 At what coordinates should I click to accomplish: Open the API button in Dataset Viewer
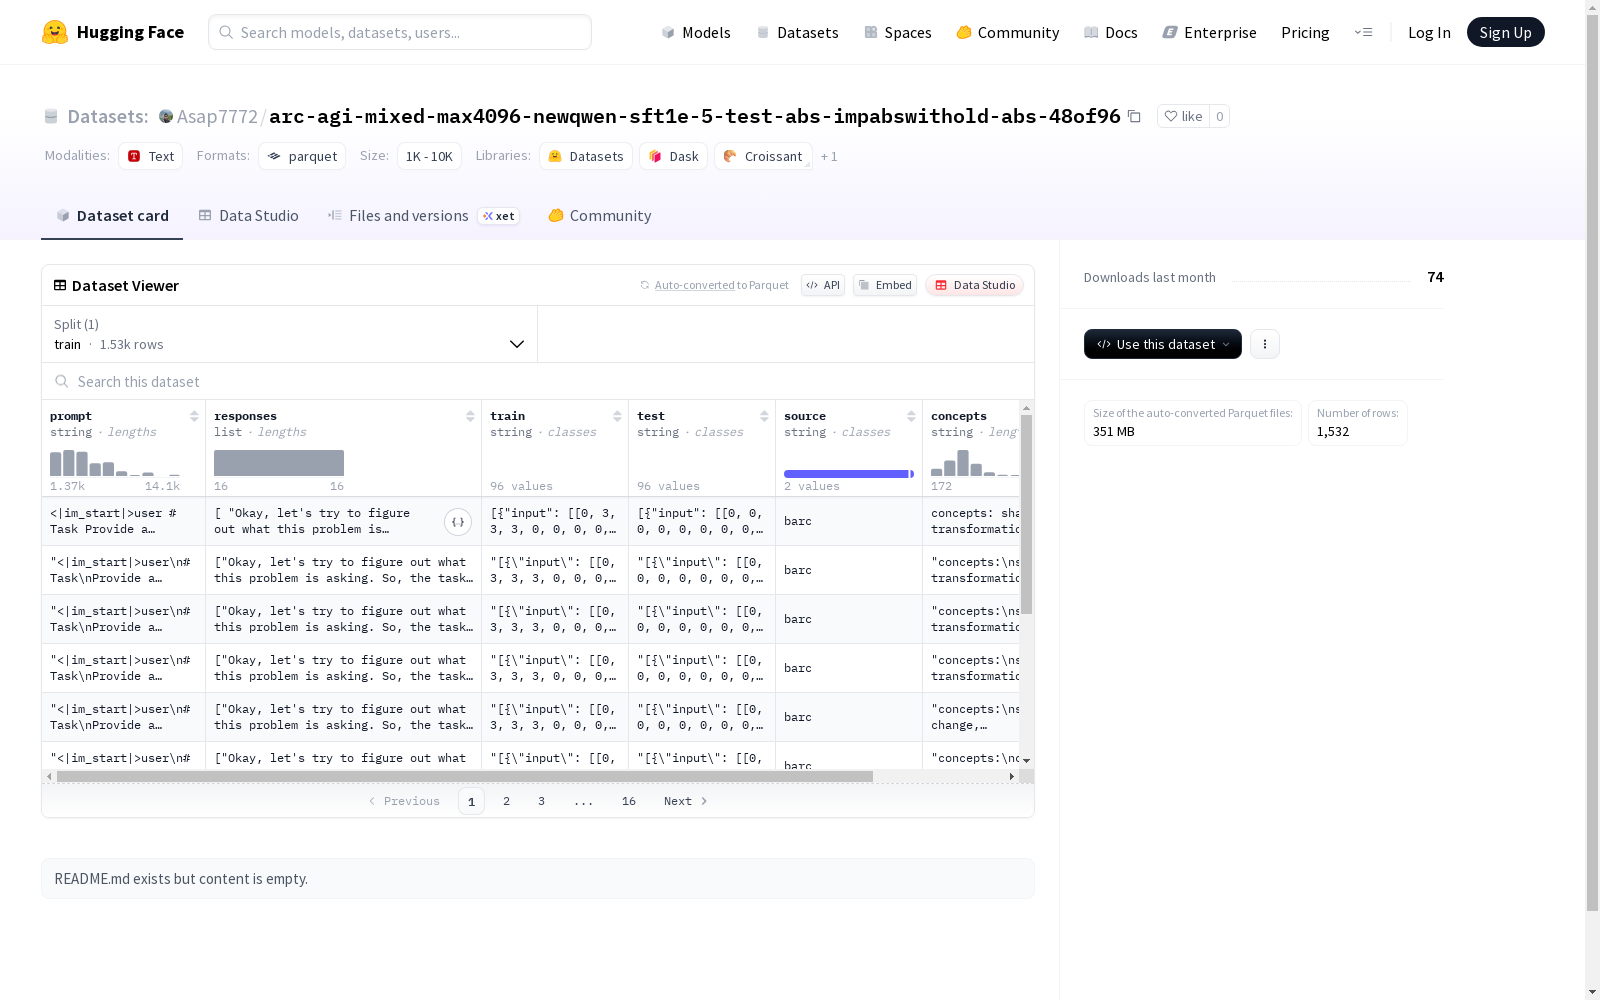[x=823, y=285]
